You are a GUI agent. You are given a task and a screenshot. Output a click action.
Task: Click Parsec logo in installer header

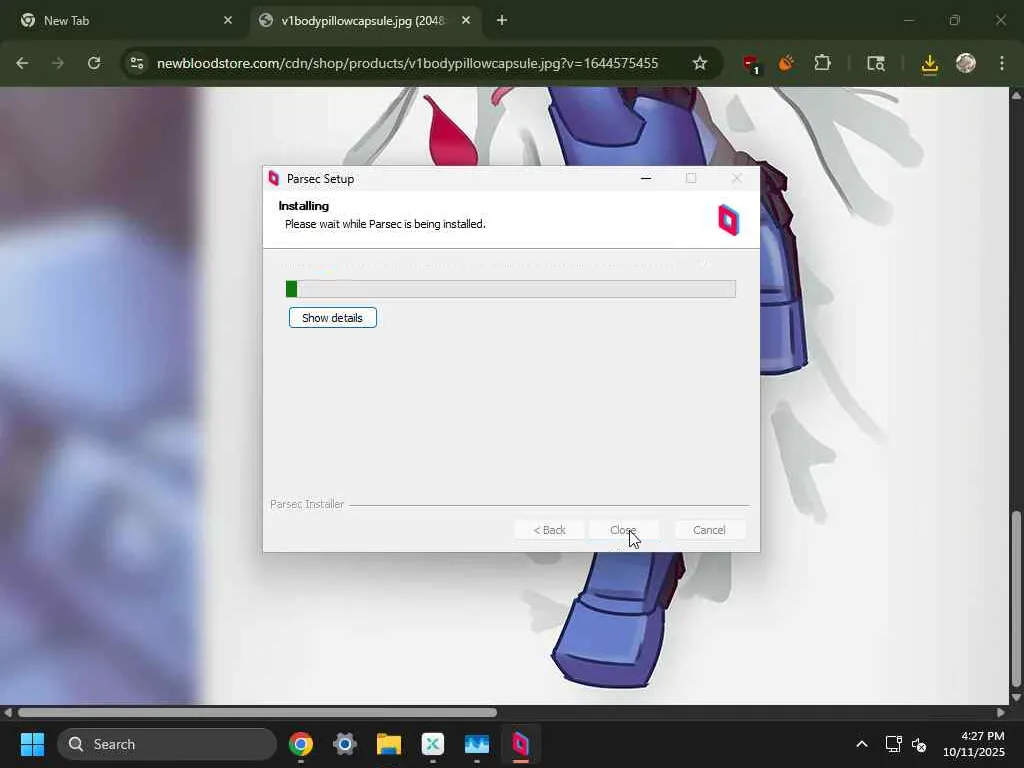tap(728, 220)
